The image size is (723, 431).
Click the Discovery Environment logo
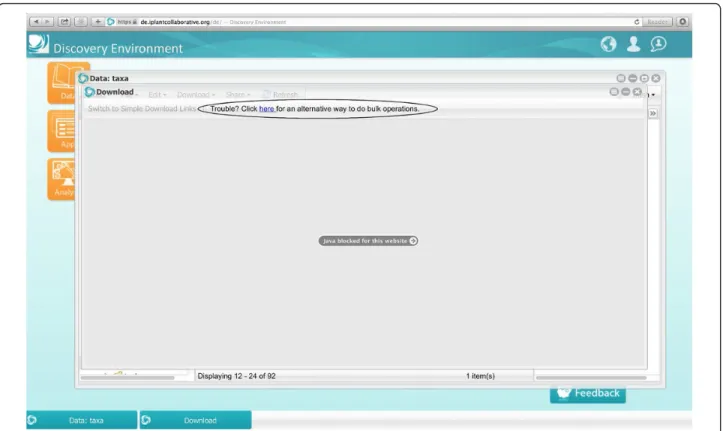point(38,44)
